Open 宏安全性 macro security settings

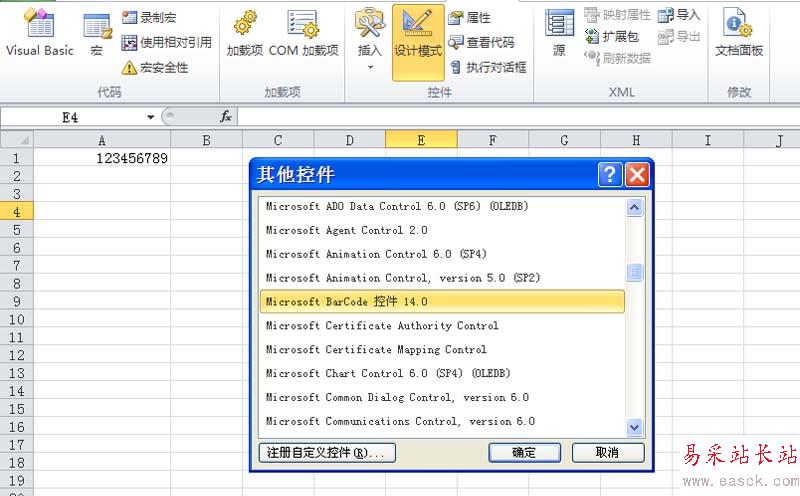pos(155,67)
